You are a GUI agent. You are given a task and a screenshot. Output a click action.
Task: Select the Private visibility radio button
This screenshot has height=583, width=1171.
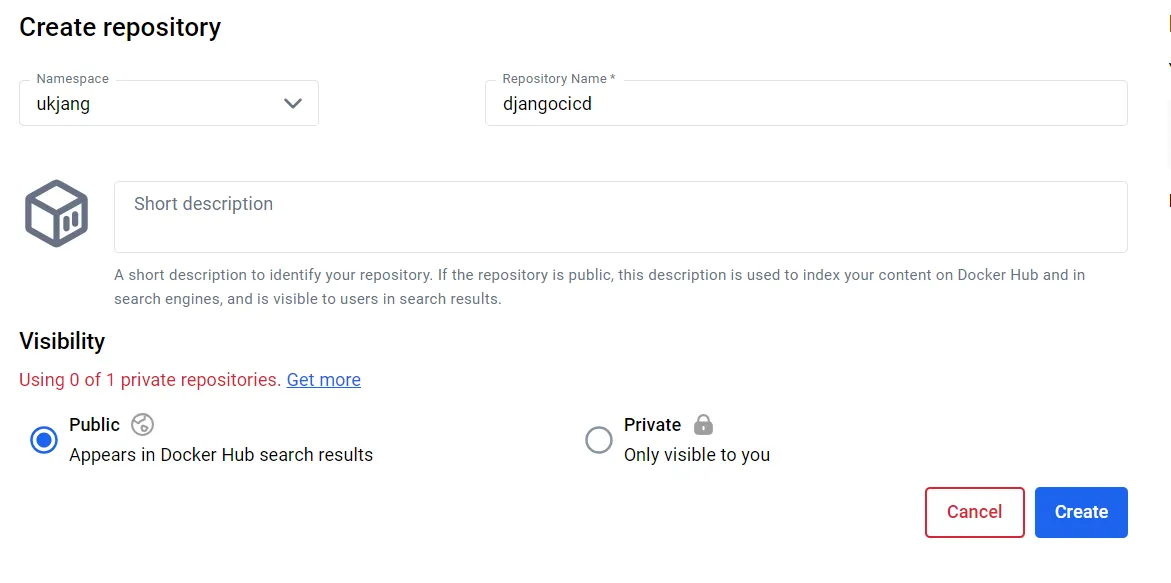click(599, 440)
